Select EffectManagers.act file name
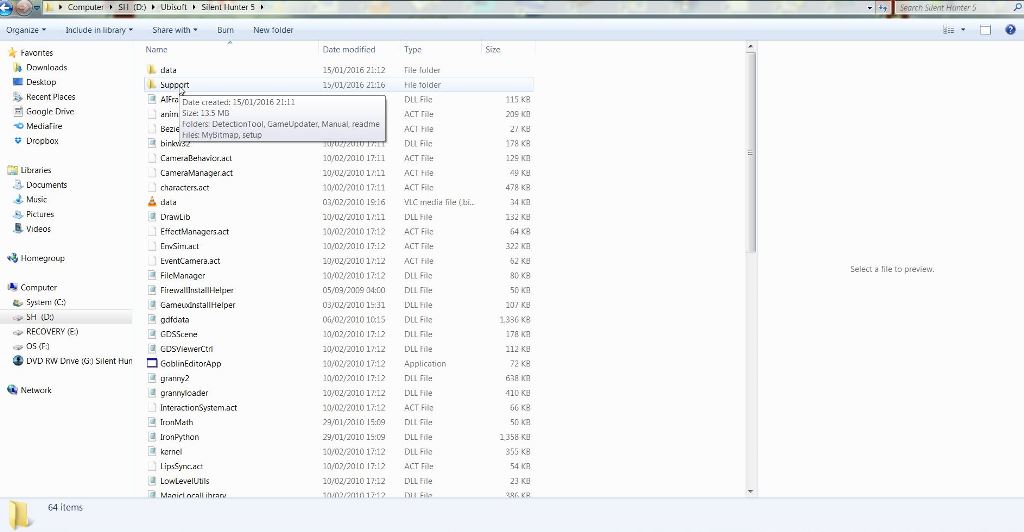This screenshot has width=1024, height=532. coord(195,232)
